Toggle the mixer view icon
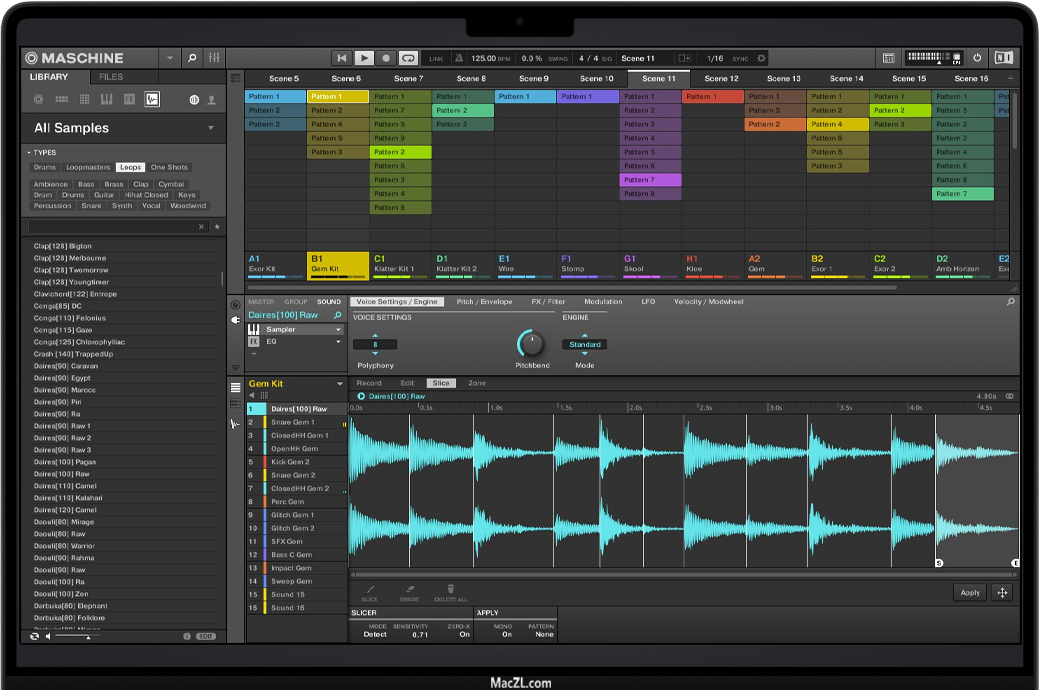1040x690 pixels. [214, 58]
